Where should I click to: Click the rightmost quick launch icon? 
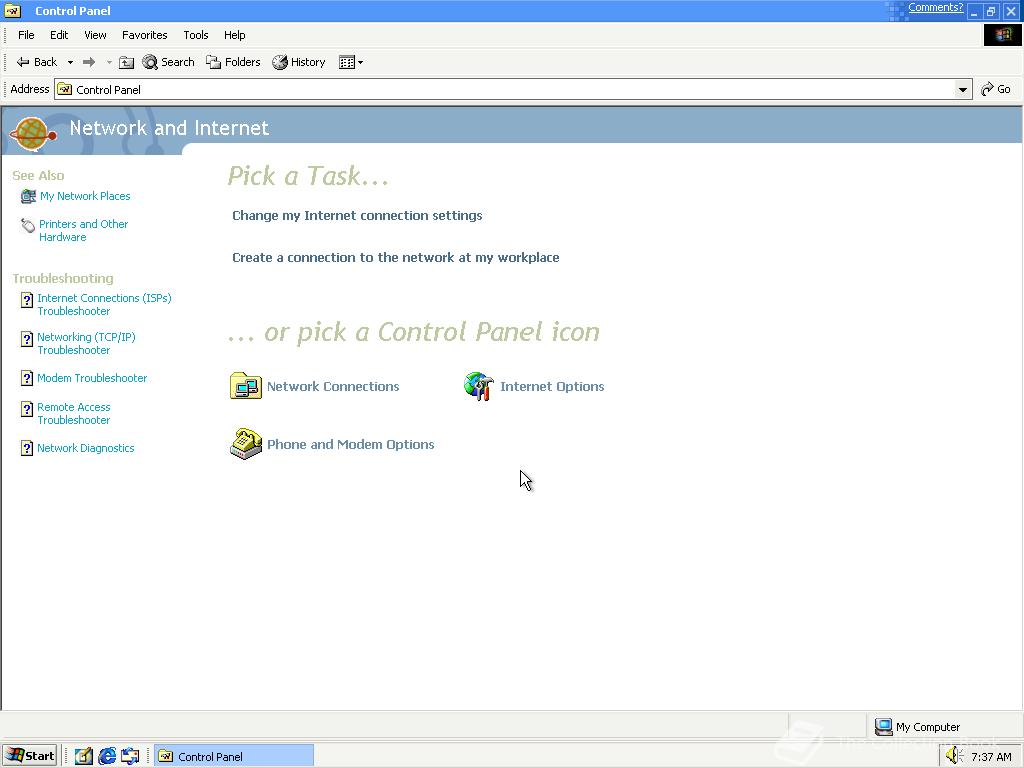tap(130, 756)
